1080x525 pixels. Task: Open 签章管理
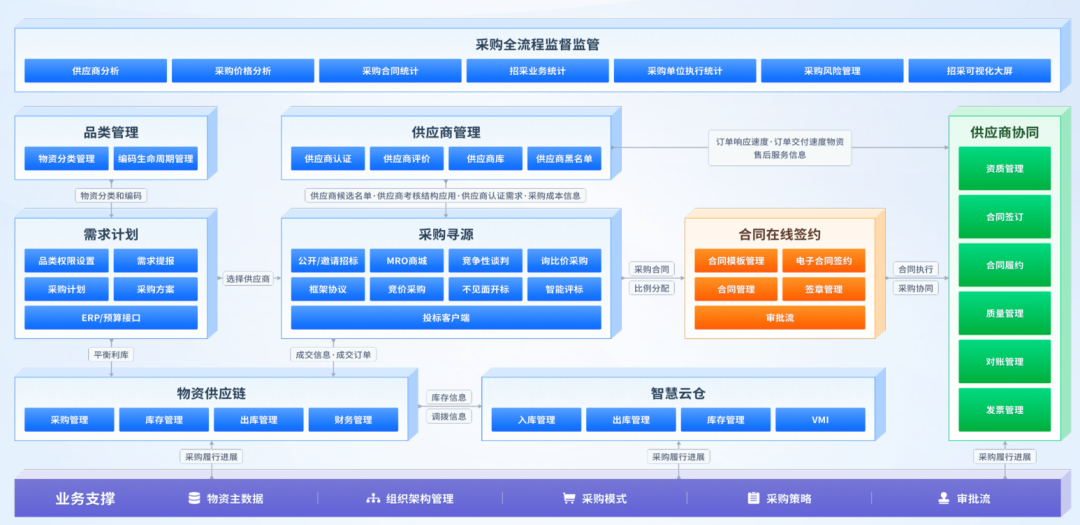pyautogui.click(x=824, y=289)
